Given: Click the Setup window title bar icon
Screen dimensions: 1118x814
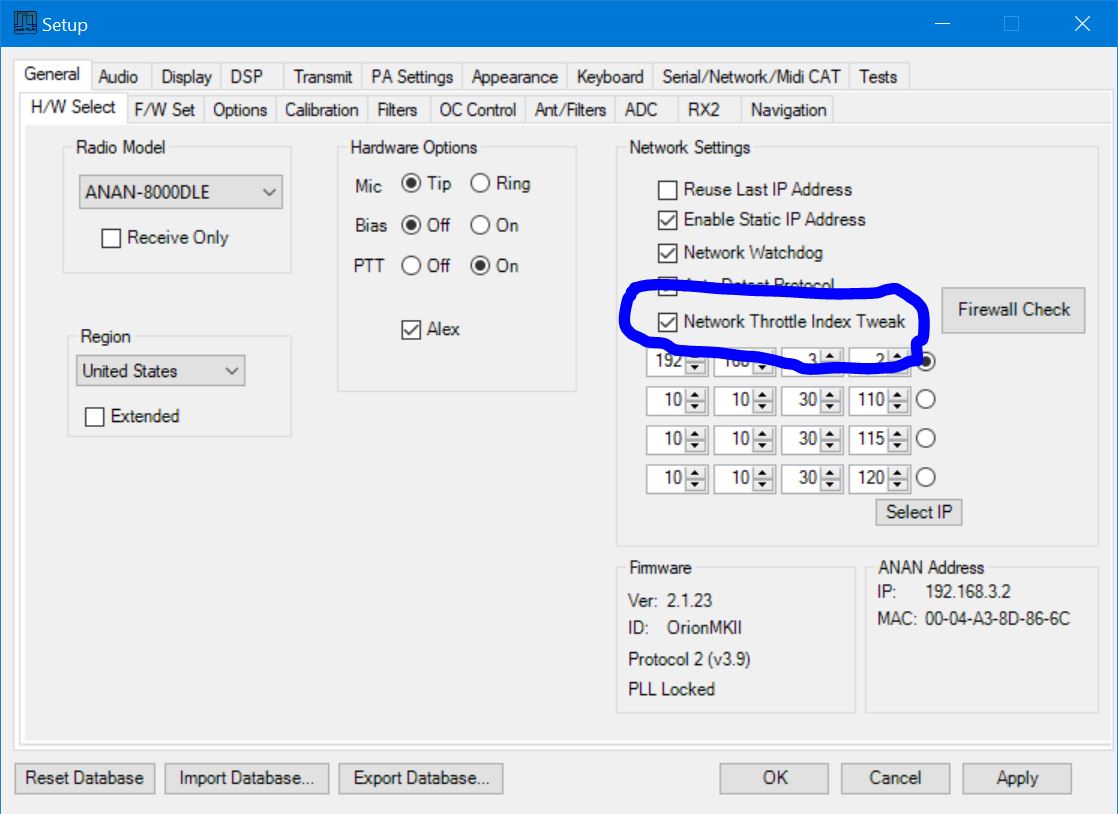Looking at the screenshot, I should click(25, 23).
